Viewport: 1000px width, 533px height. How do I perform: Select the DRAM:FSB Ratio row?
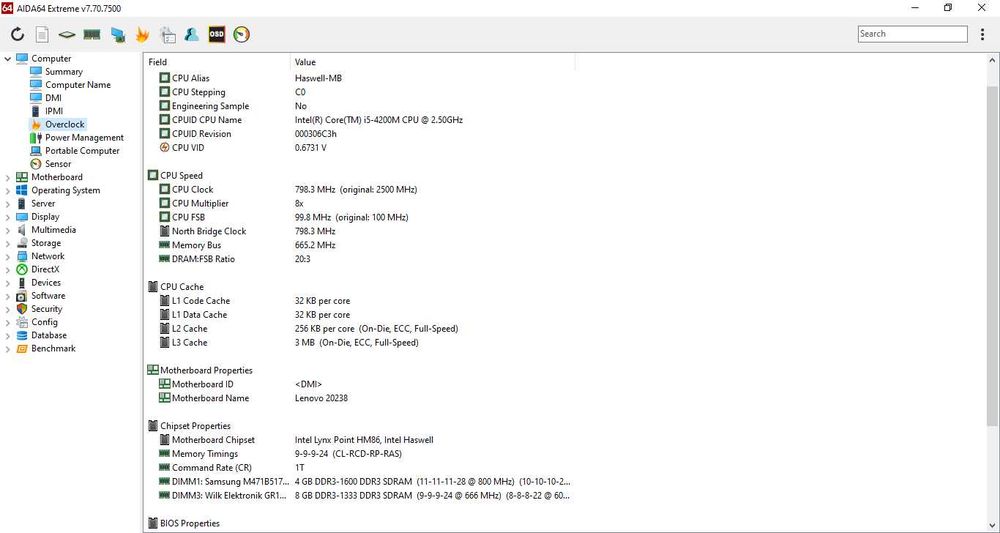tap(360, 259)
